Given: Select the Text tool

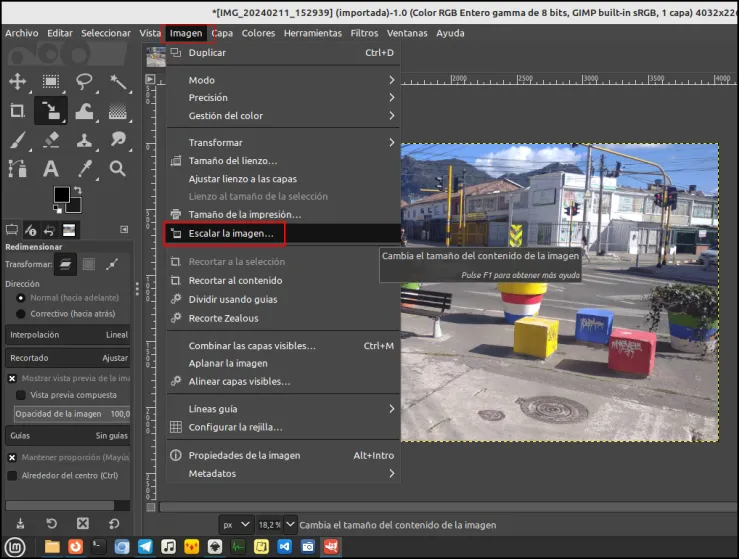Looking at the screenshot, I should [51, 169].
